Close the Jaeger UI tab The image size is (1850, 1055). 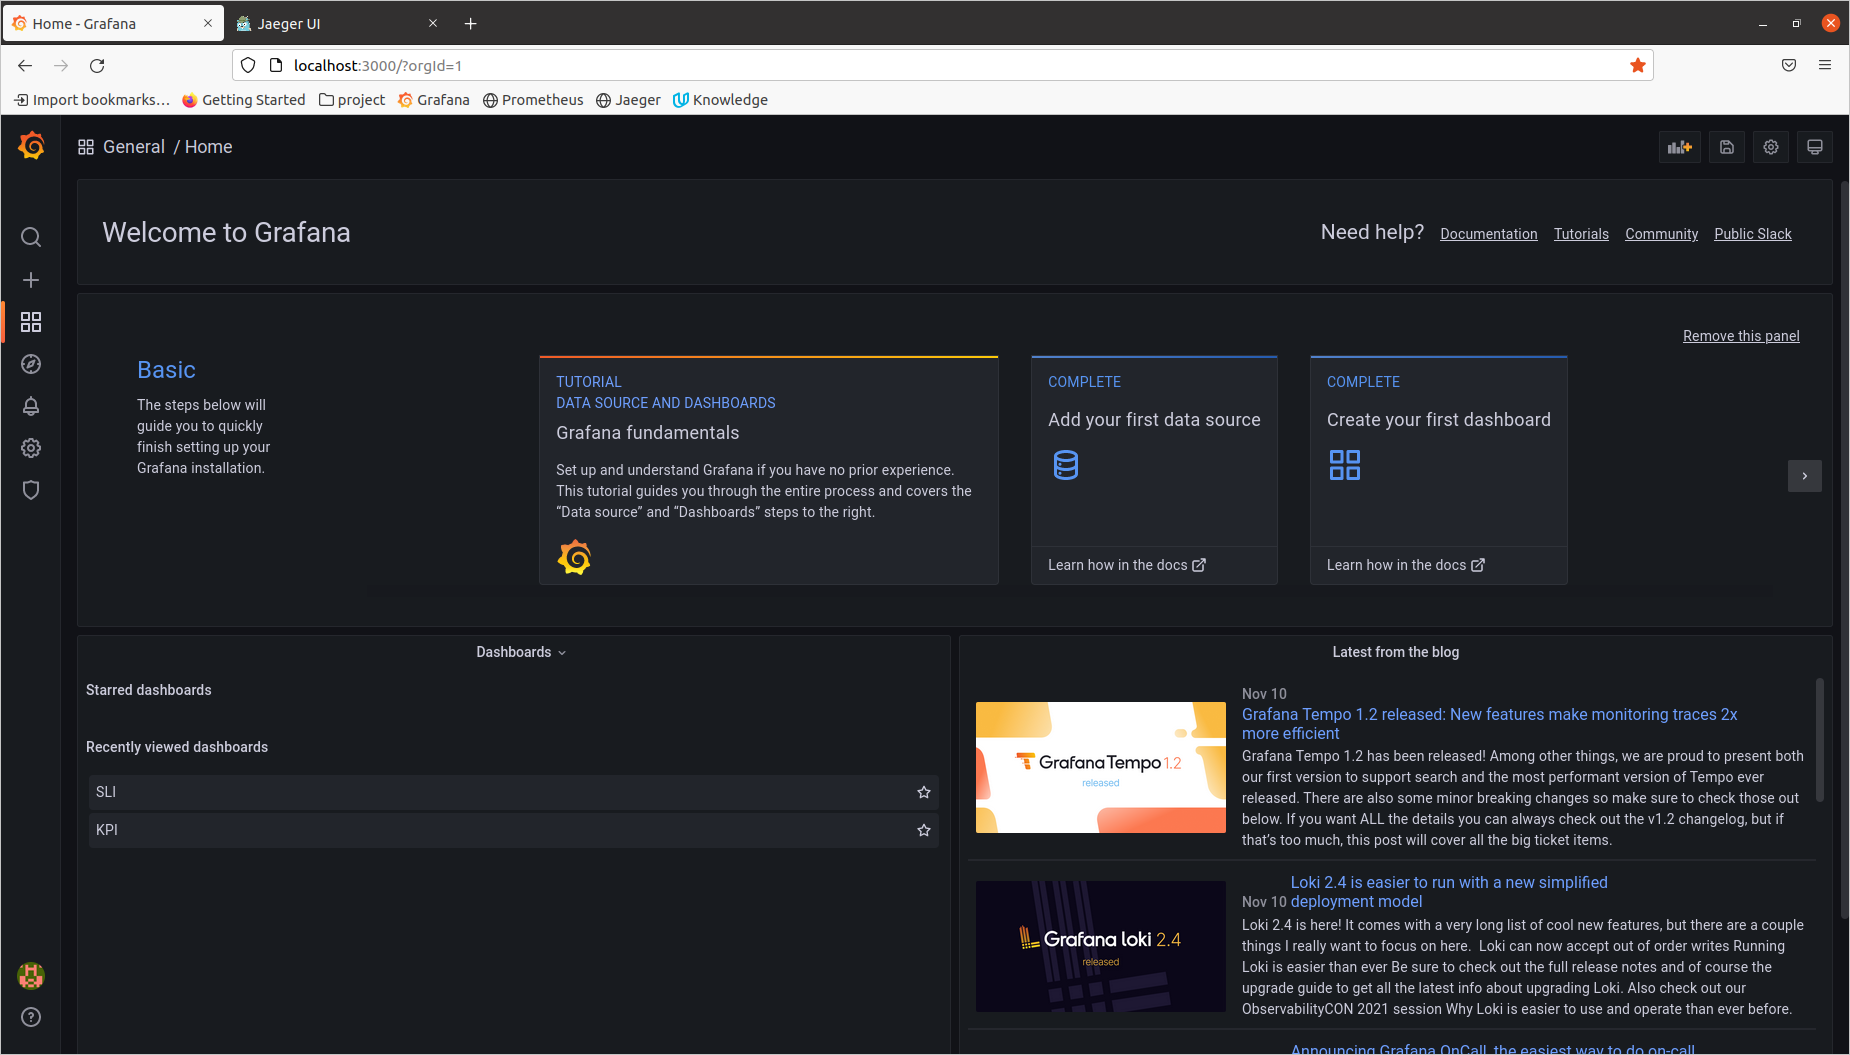point(433,23)
